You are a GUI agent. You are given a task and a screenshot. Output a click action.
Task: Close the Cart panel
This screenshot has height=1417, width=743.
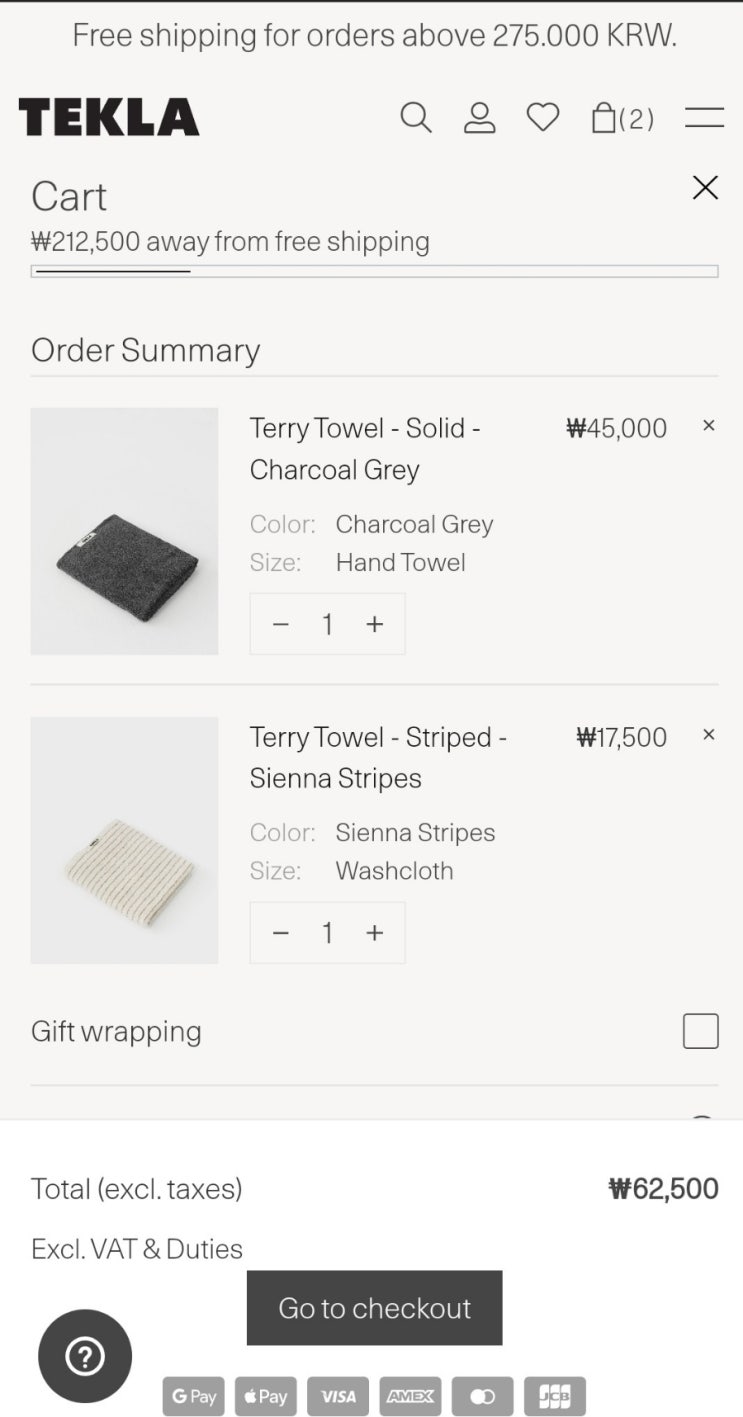pos(705,187)
